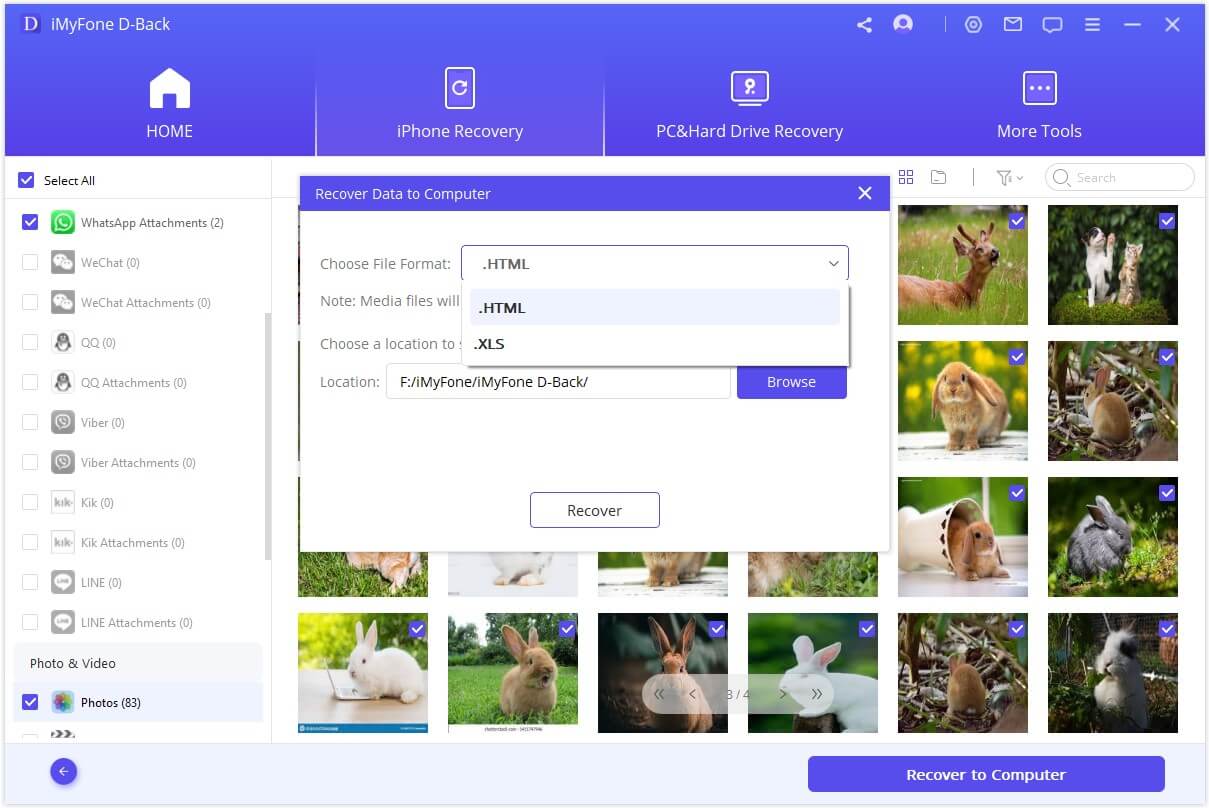Open the user account avatar icon
This screenshot has height=808, width=1209.
click(x=903, y=24)
